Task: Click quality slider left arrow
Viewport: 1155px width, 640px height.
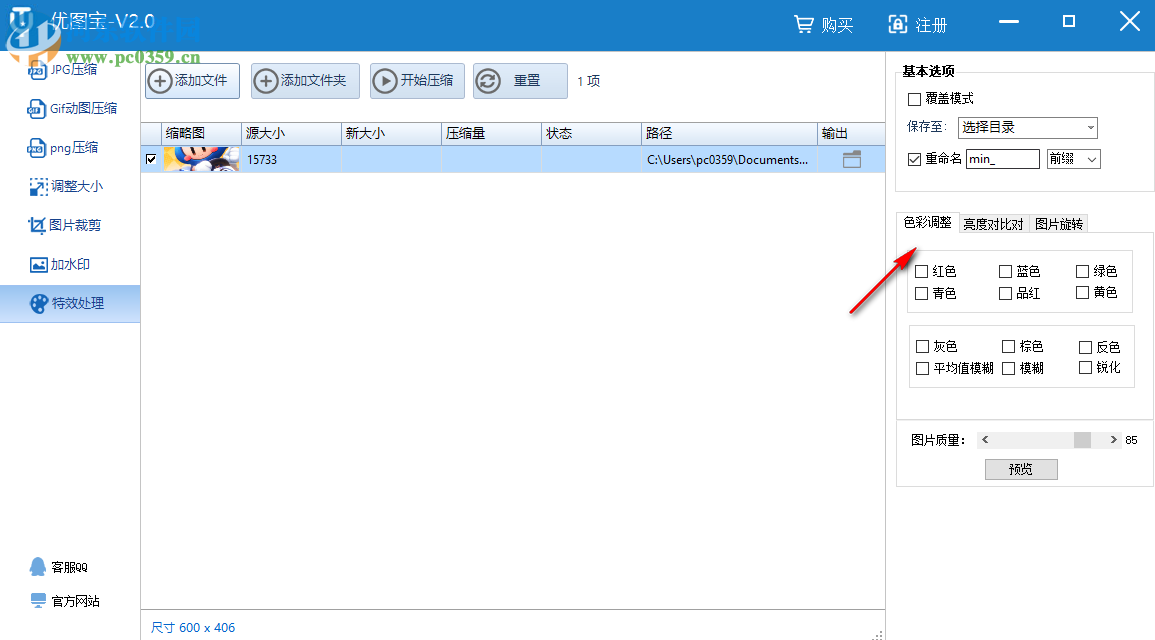Action: click(x=985, y=440)
